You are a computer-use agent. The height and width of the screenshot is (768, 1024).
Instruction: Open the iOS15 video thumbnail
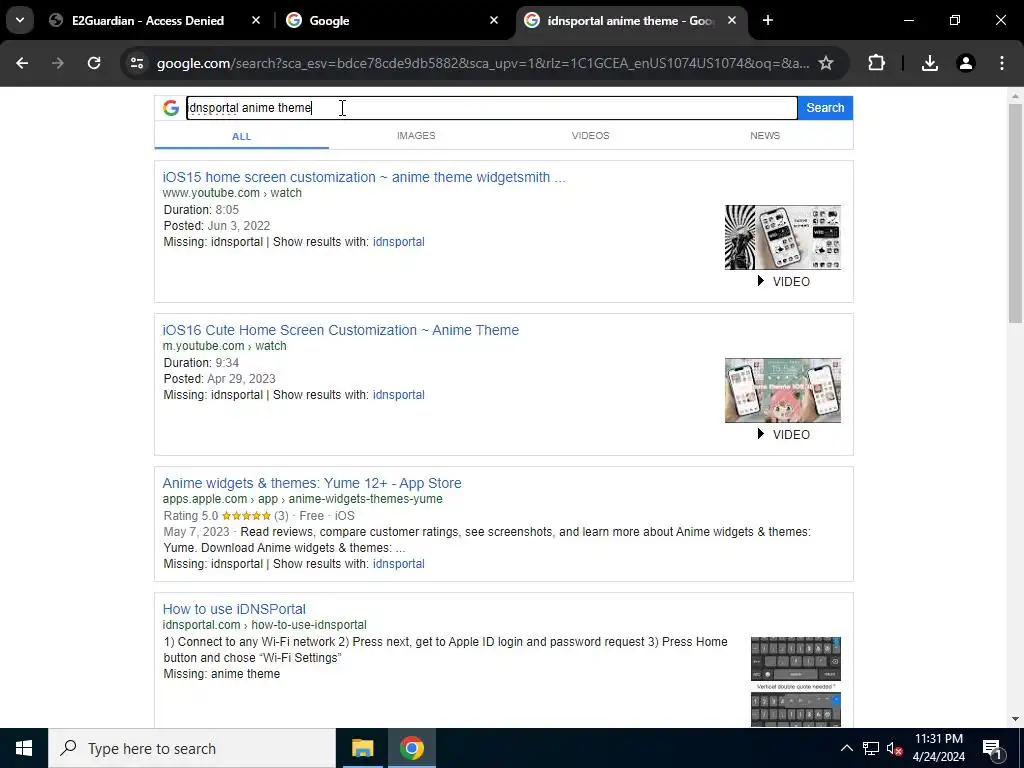tap(783, 237)
